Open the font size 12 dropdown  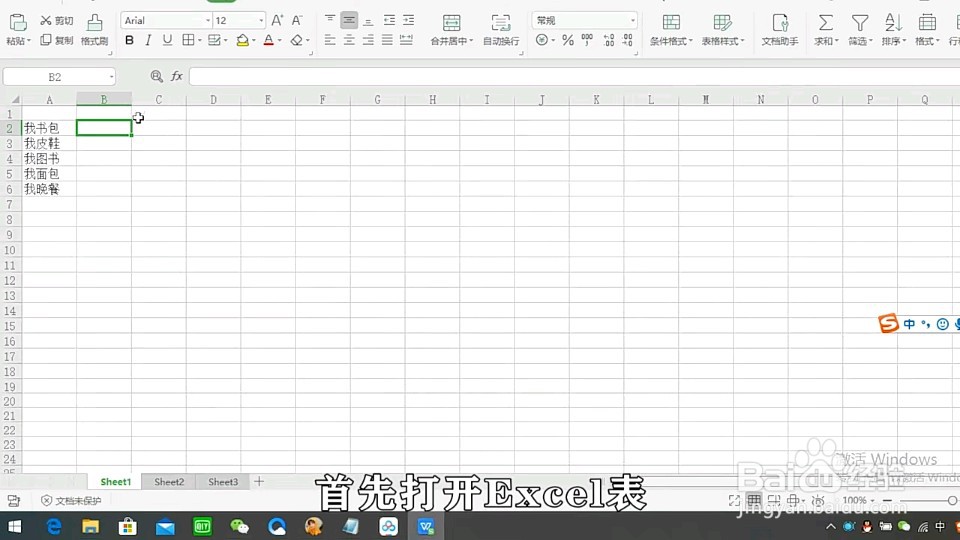click(x=261, y=21)
